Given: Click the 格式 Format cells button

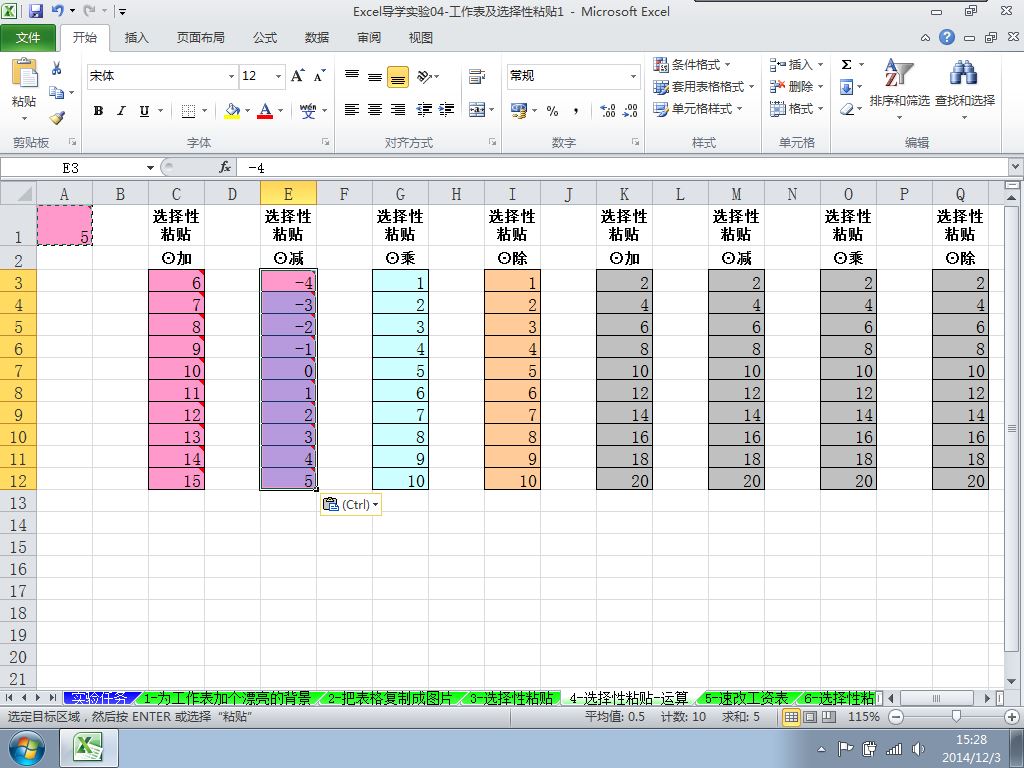Looking at the screenshot, I should [796, 109].
